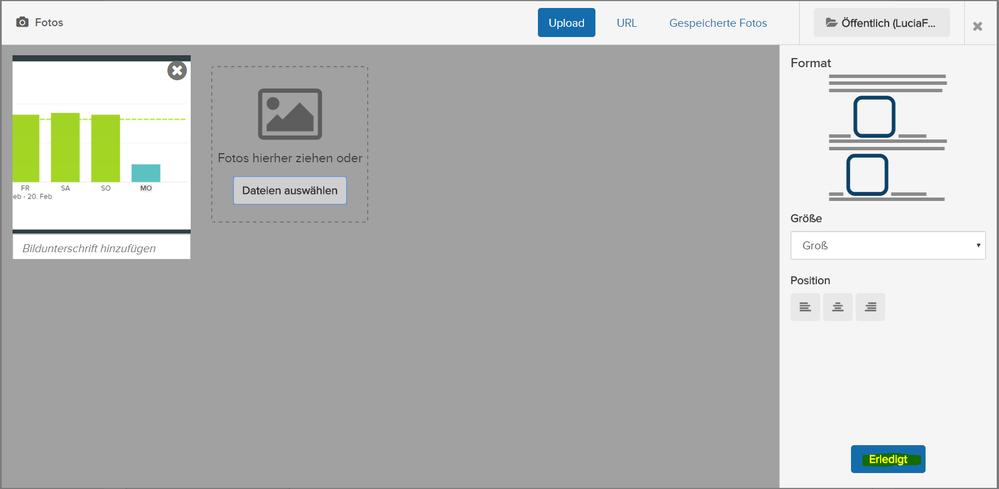The image size is (999, 489).
Task: Click the Größe dropdown arrow
Action: pos(977,245)
